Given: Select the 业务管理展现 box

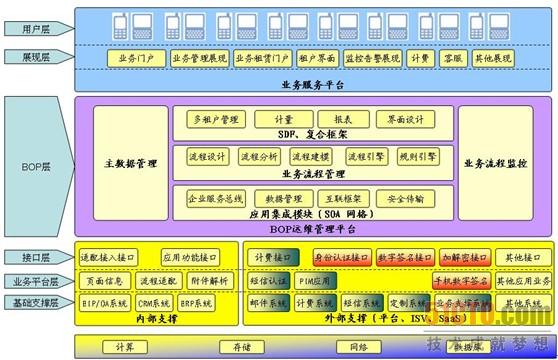Looking at the screenshot, I should pos(199,58).
